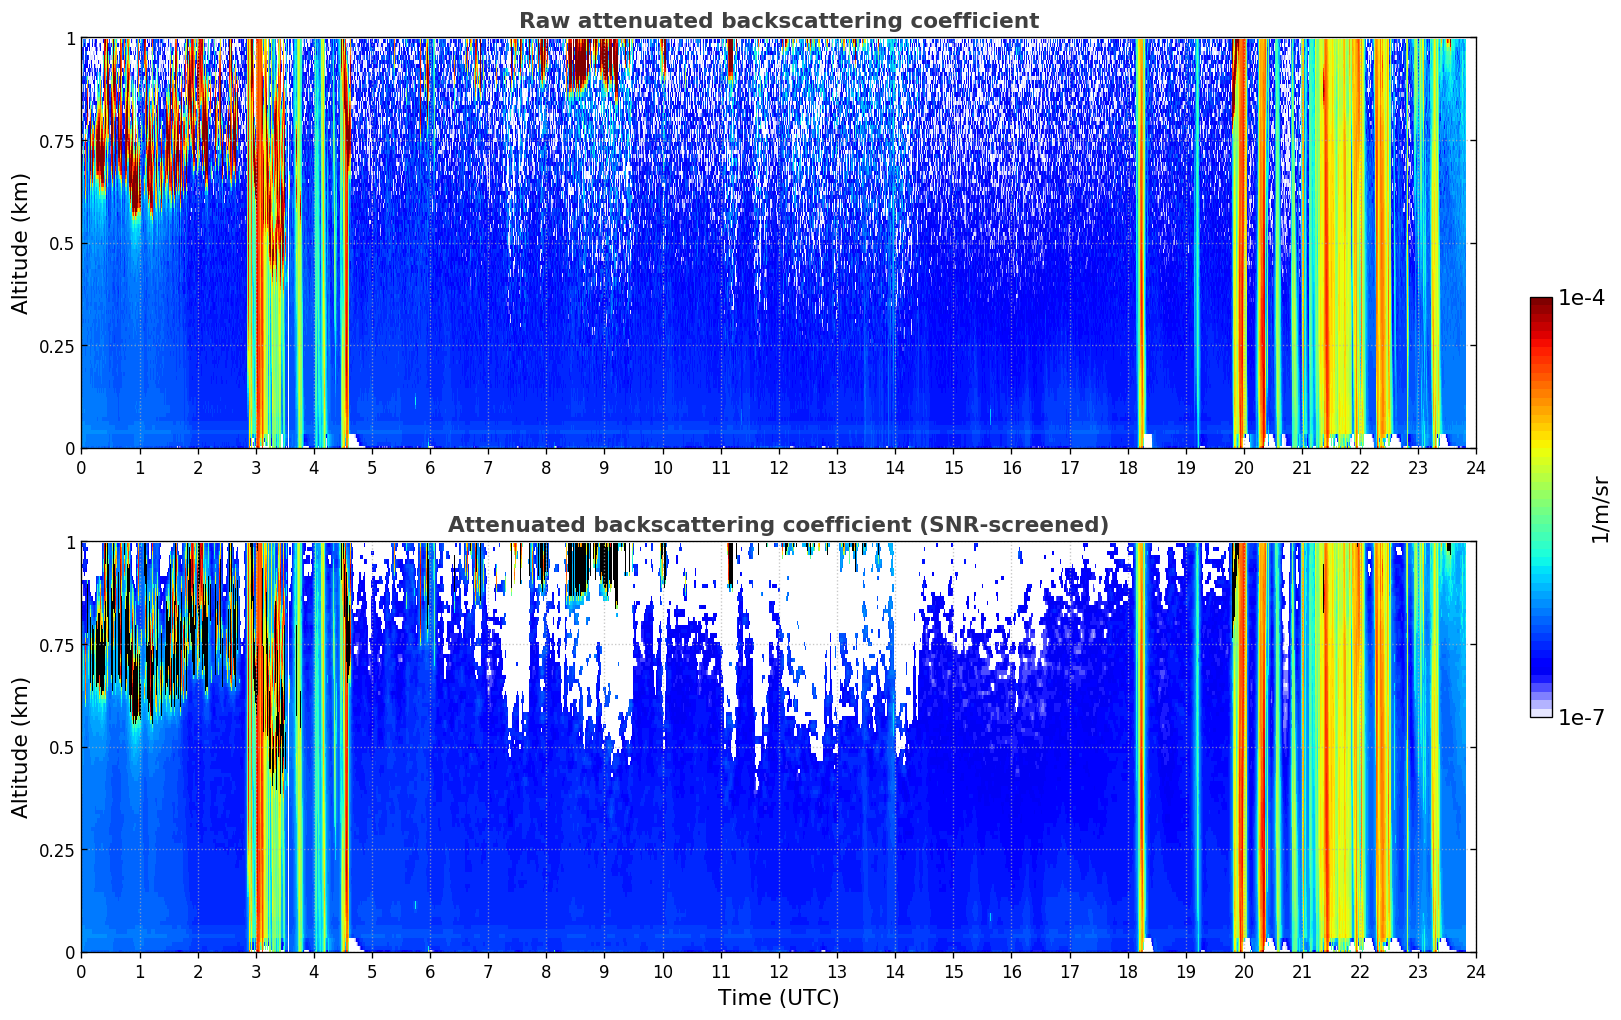Click the '1/m/sr' colorbar unit label
The width and height of the screenshot is (1621, 1020).
1600,510
